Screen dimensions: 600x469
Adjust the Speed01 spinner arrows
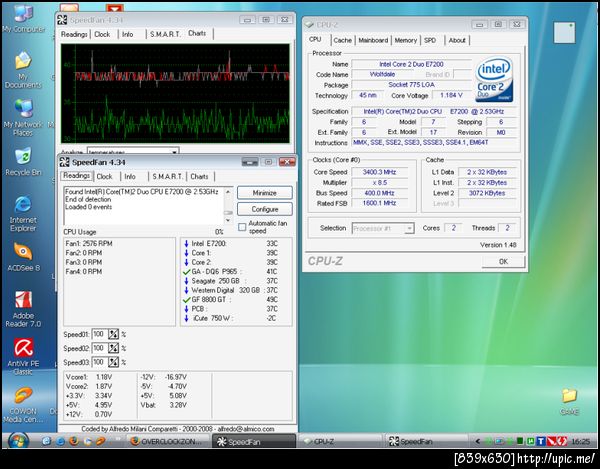click(x=113, y=334)
